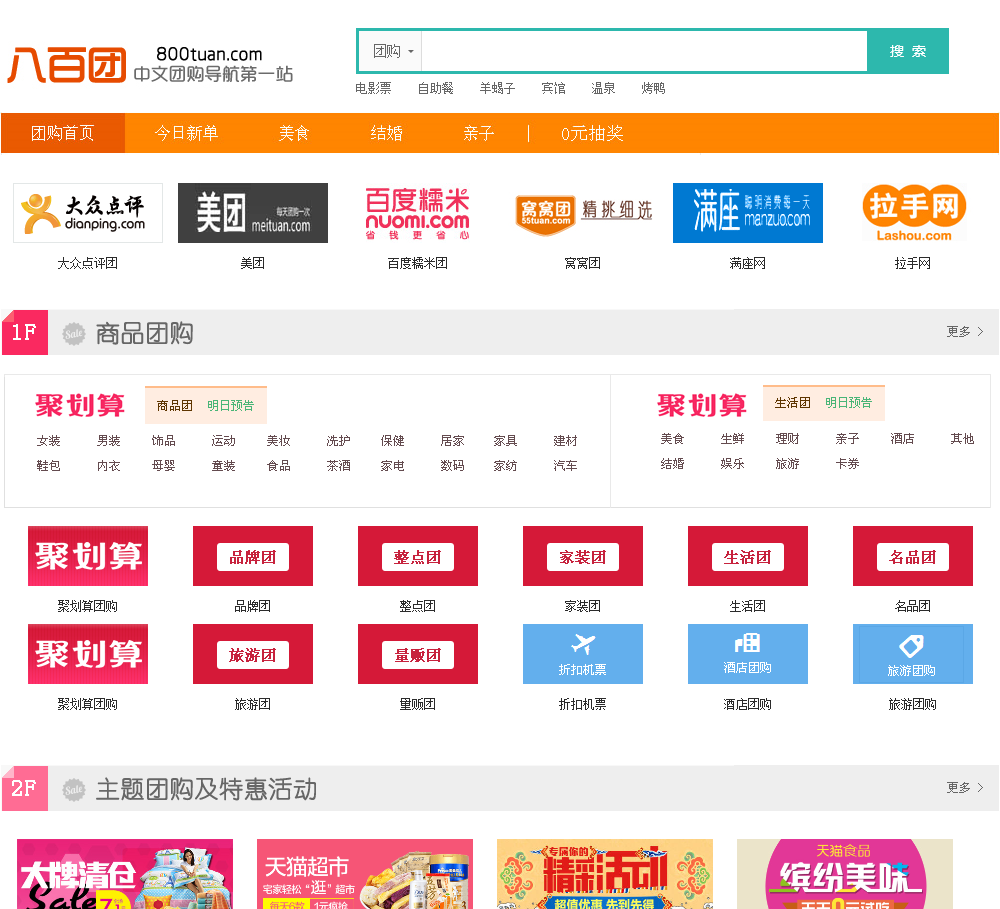The image size is (1000, 909).
Task: Open the 百度糯米 nuomi.com logo
Action: click(417, 213)
